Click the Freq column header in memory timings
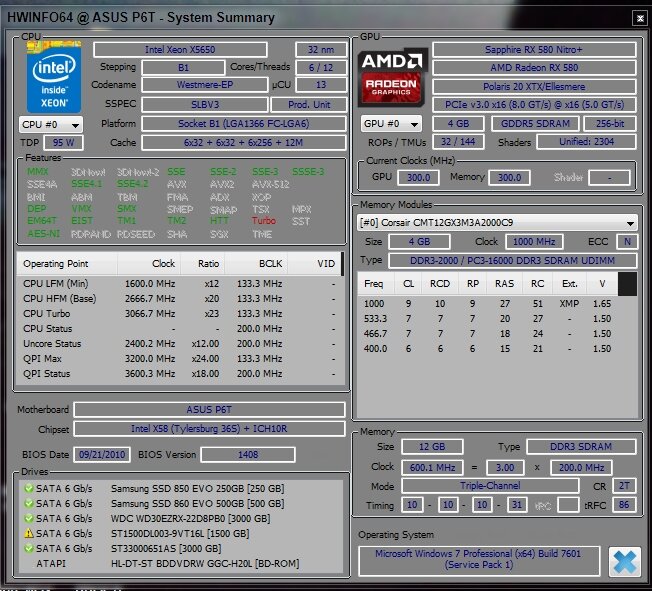652x591 pixels. point(376,284)
